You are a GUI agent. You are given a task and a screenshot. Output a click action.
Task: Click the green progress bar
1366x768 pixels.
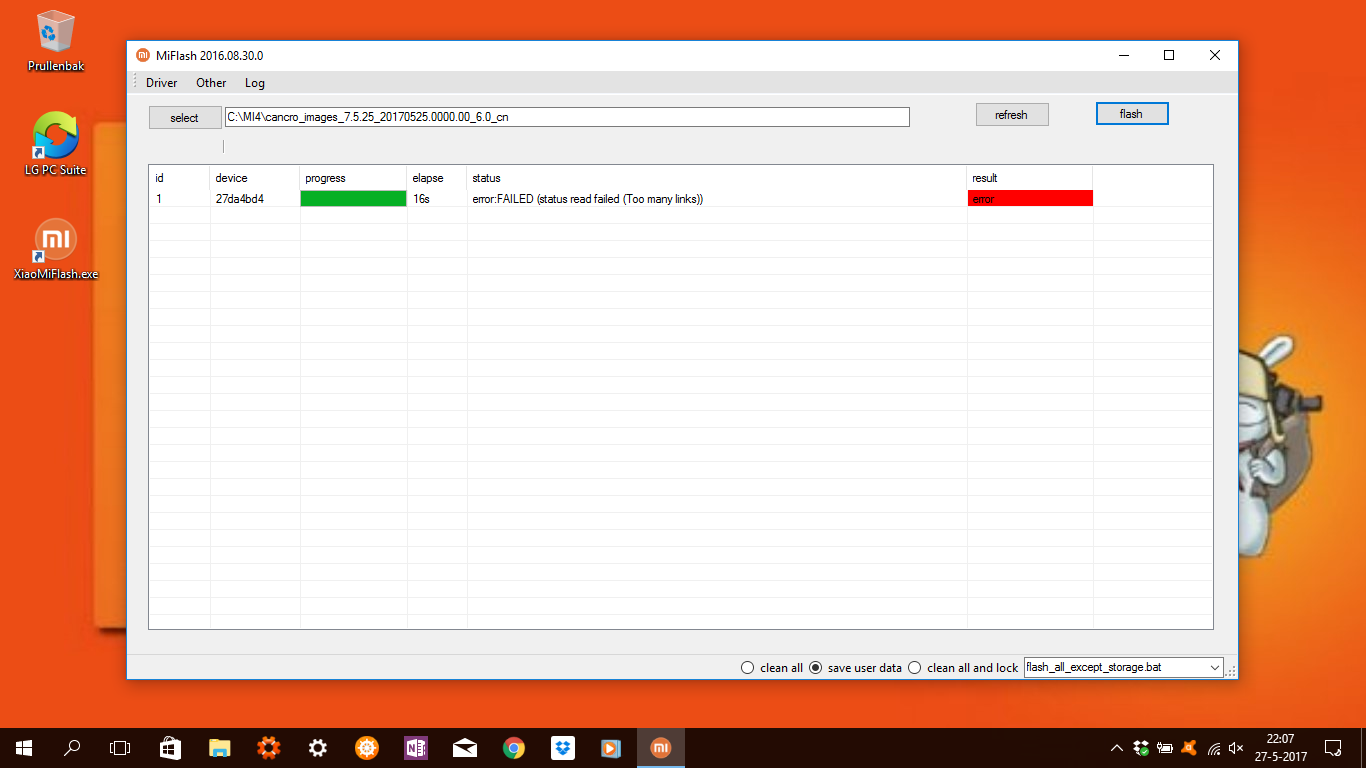(353, 199)
